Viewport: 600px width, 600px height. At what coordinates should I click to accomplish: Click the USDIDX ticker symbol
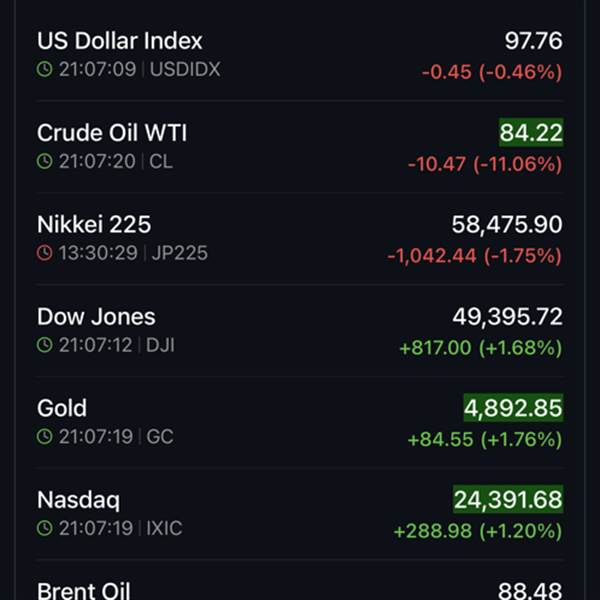point(185,70)
